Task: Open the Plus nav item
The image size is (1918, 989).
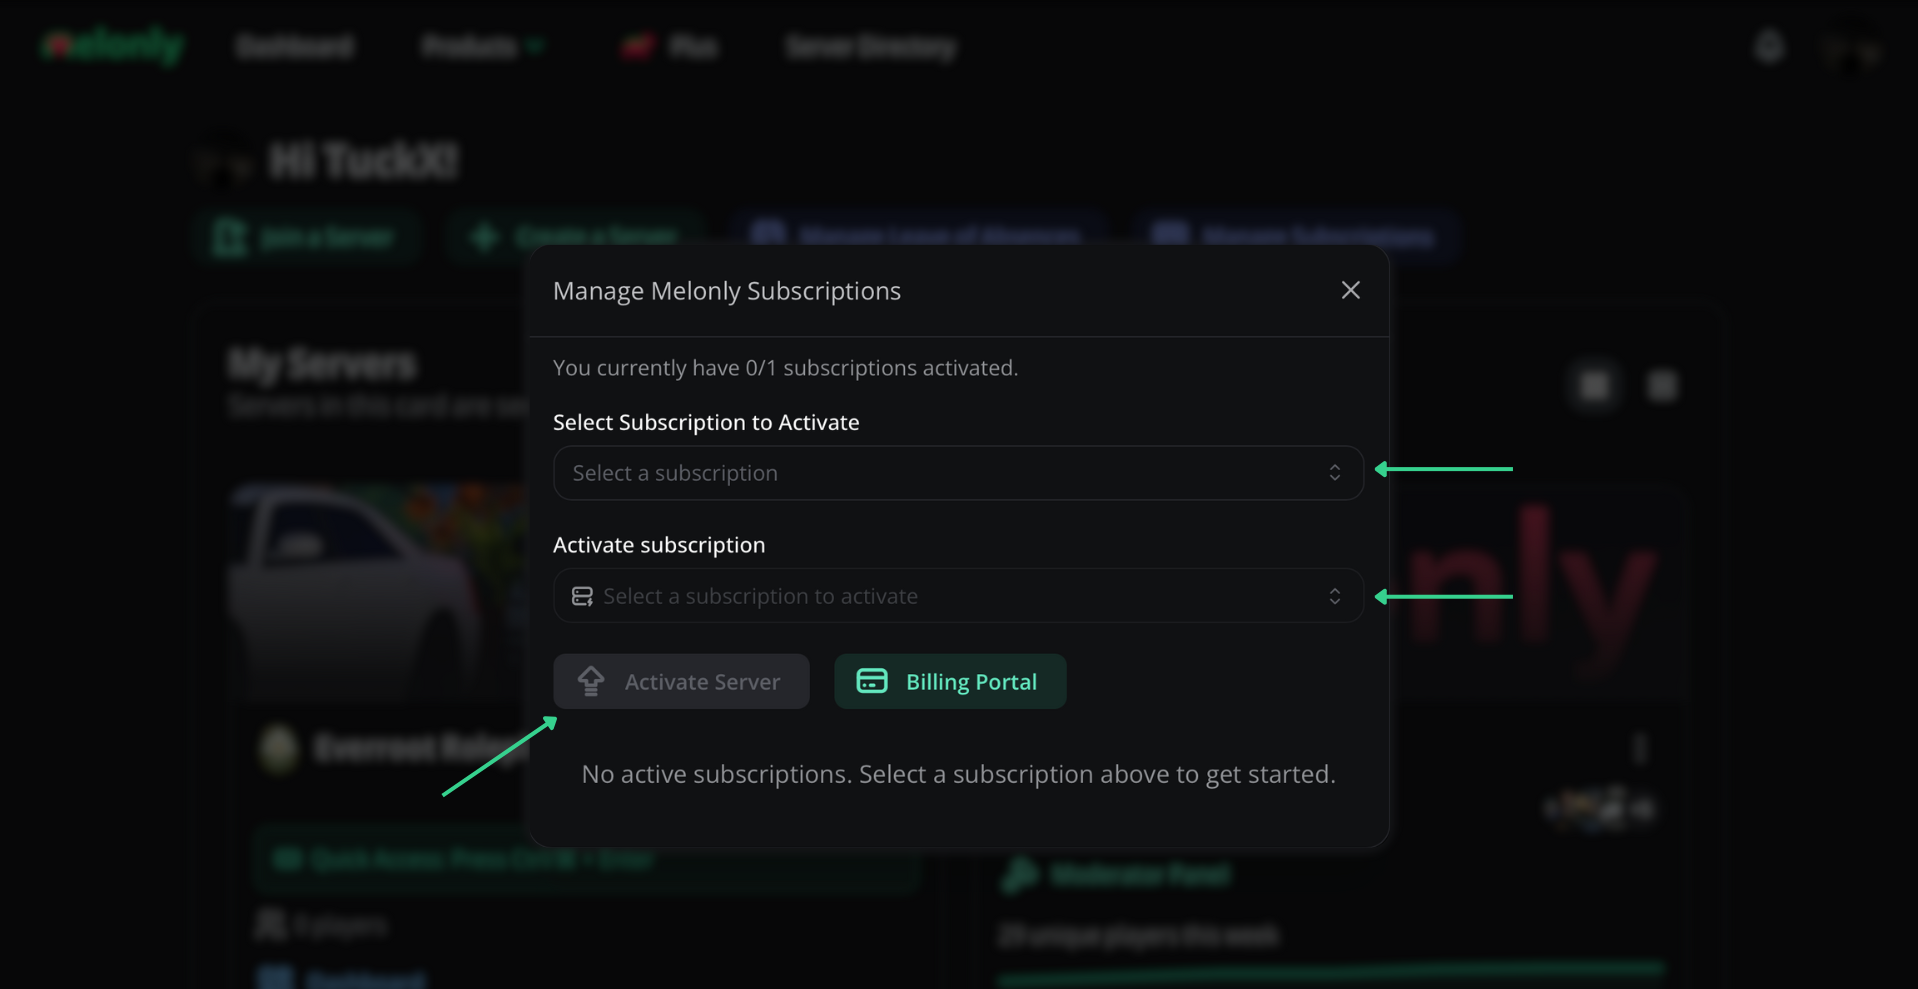Action: 669,46
